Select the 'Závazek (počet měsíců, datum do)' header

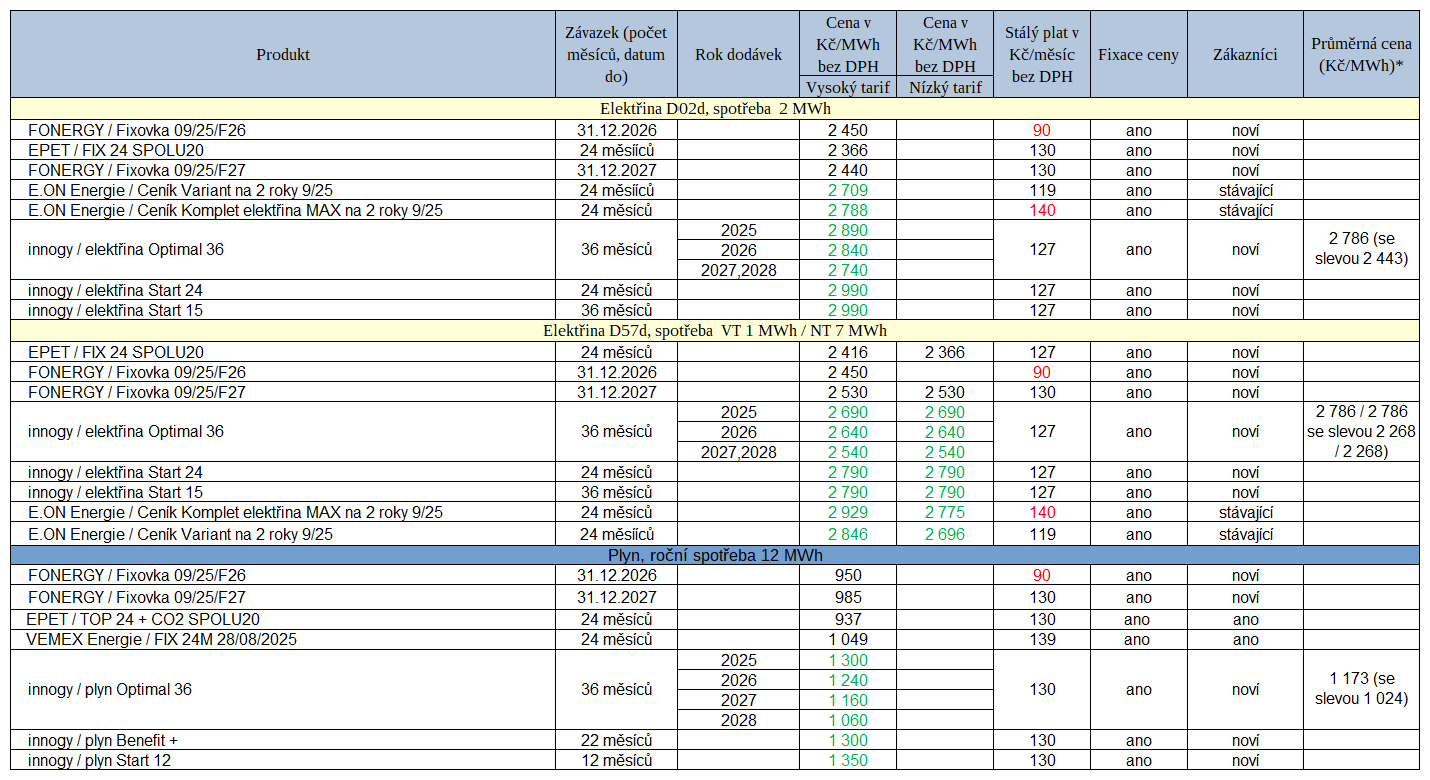tap(616, 55)
